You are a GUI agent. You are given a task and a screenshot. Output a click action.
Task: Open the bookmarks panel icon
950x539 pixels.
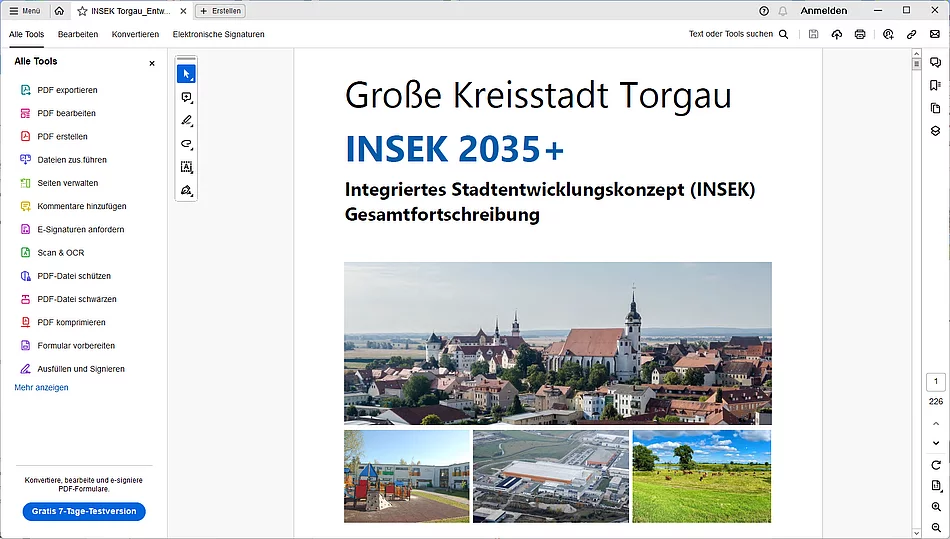[x=935, y=85]
